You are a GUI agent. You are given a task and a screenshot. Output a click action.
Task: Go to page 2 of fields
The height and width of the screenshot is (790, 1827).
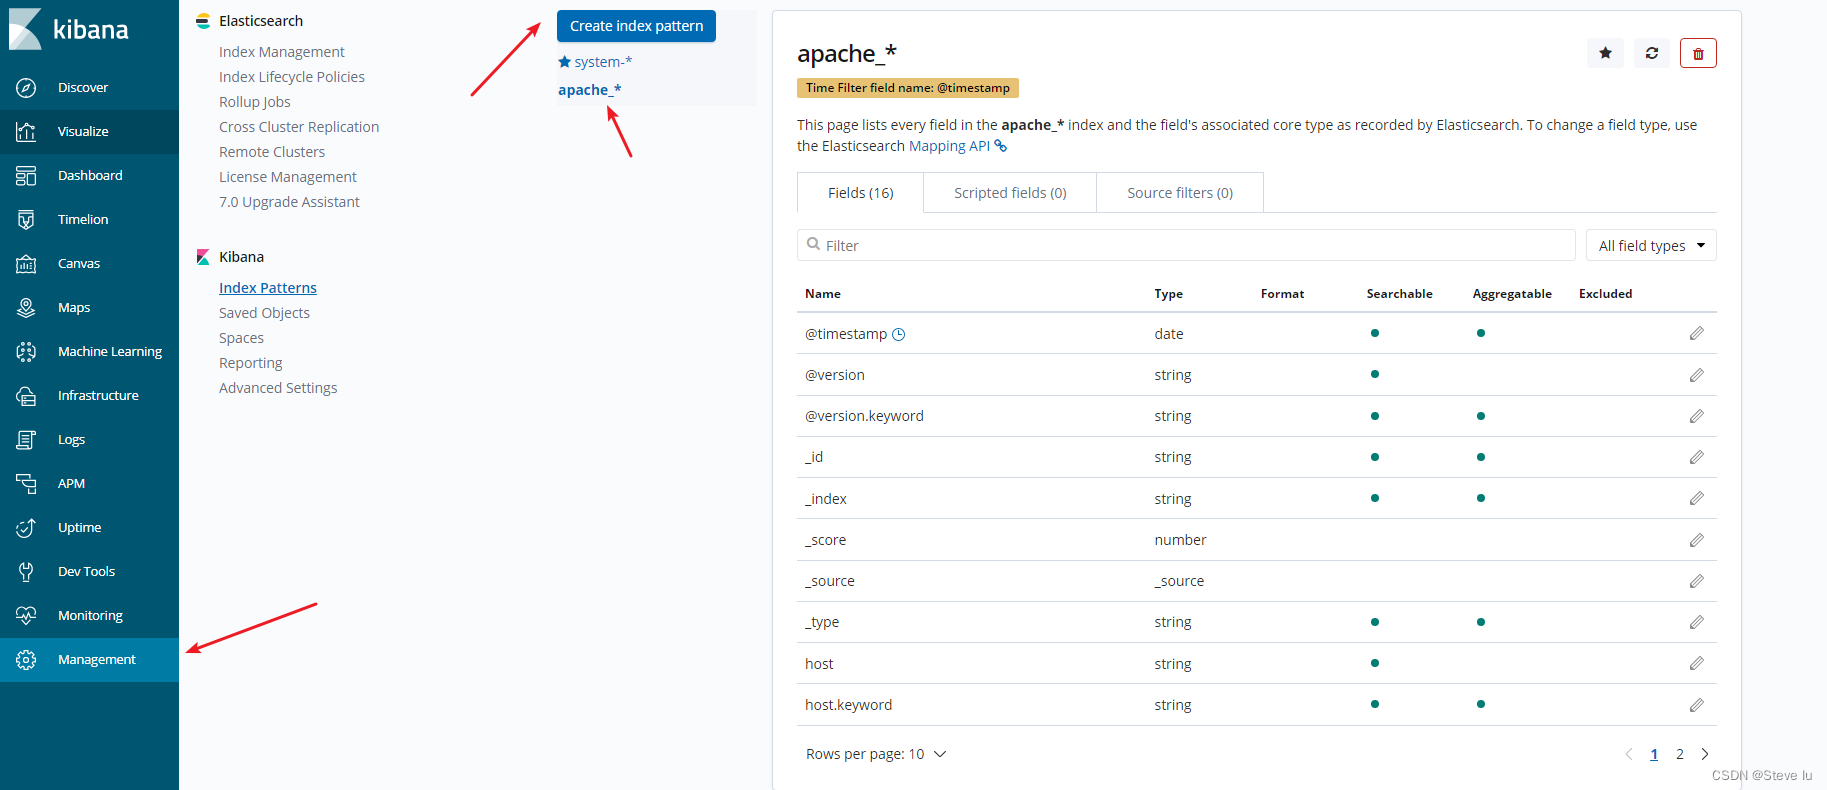tap(1680, 754)
